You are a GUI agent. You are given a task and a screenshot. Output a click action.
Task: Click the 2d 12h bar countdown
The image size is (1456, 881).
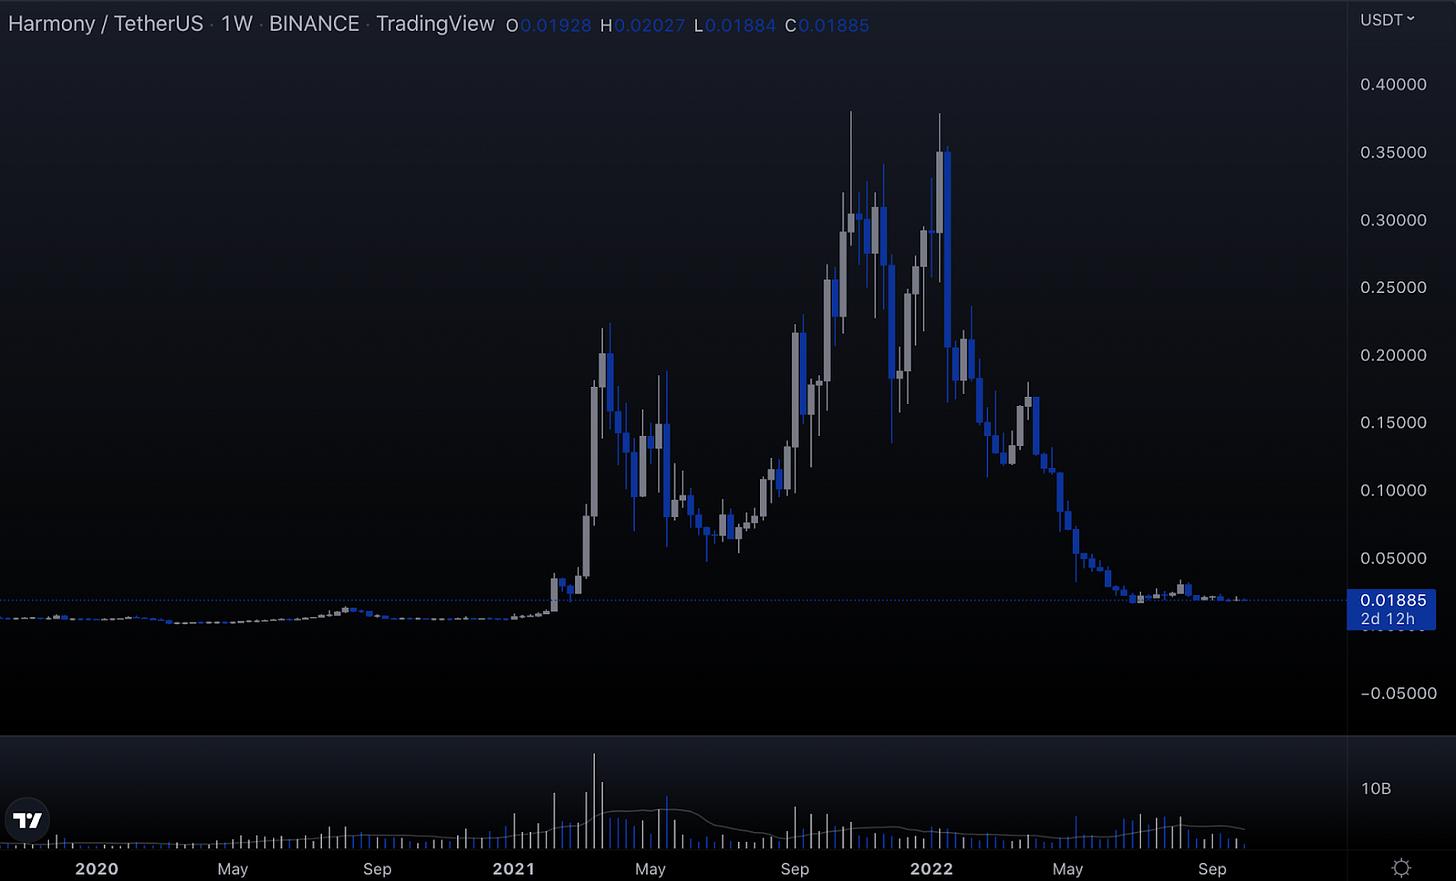1388,619
